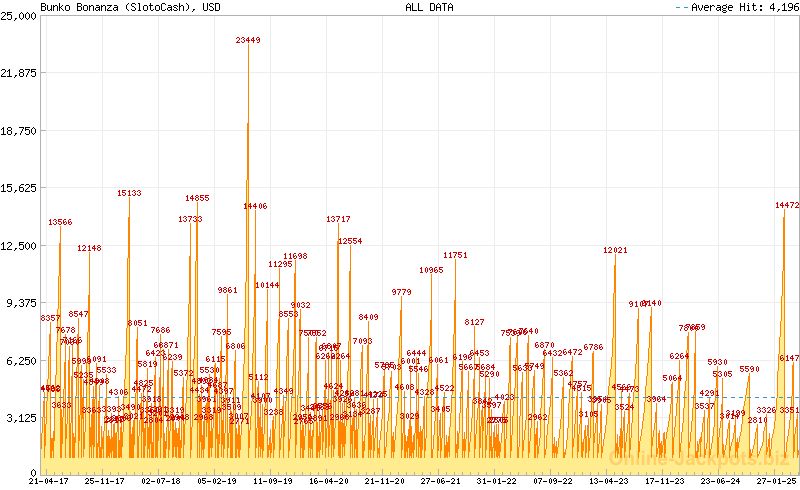
Task: Click the 23449 peak value label
Action: click(x=248, y=40)
